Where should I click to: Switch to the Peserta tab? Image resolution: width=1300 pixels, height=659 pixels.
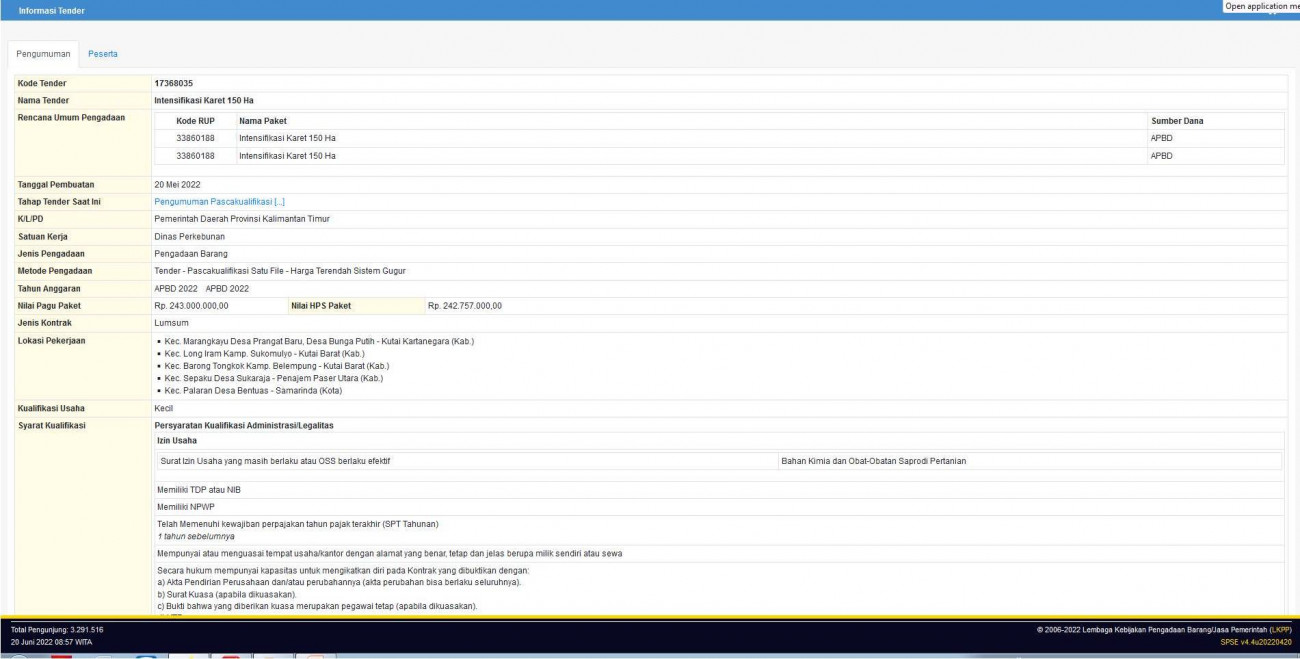click(102, 53)
